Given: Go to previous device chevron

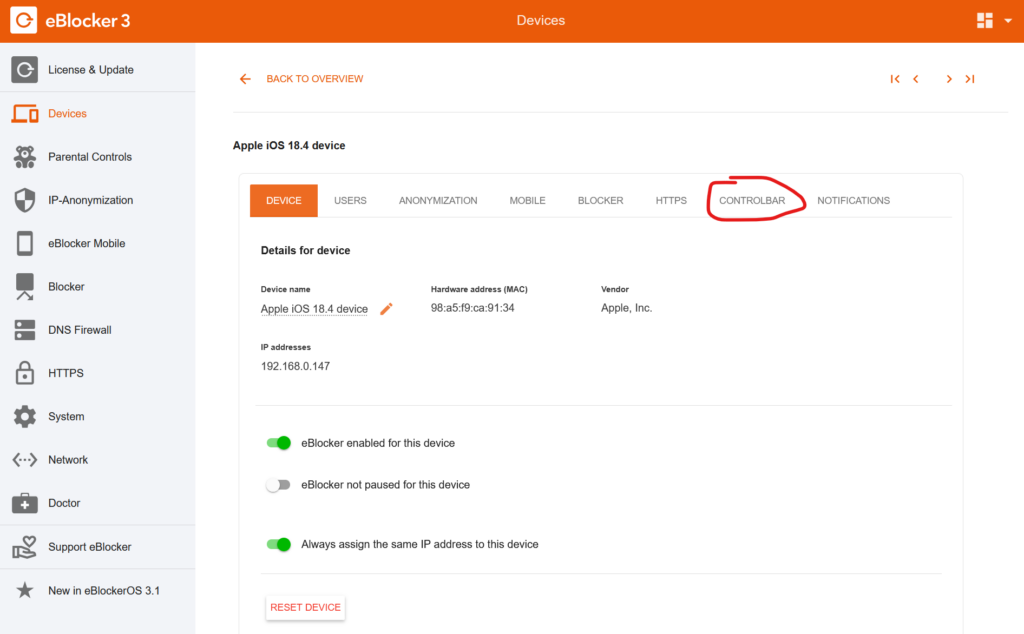Looking at the screenshot, I should 916,79.
